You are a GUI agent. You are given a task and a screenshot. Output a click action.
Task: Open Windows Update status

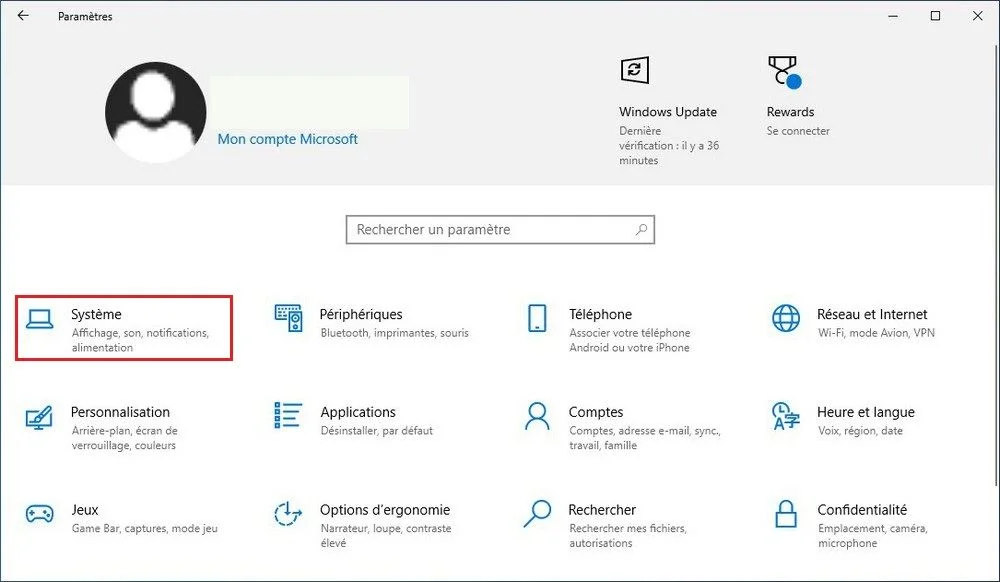click(x=668, y=110)
